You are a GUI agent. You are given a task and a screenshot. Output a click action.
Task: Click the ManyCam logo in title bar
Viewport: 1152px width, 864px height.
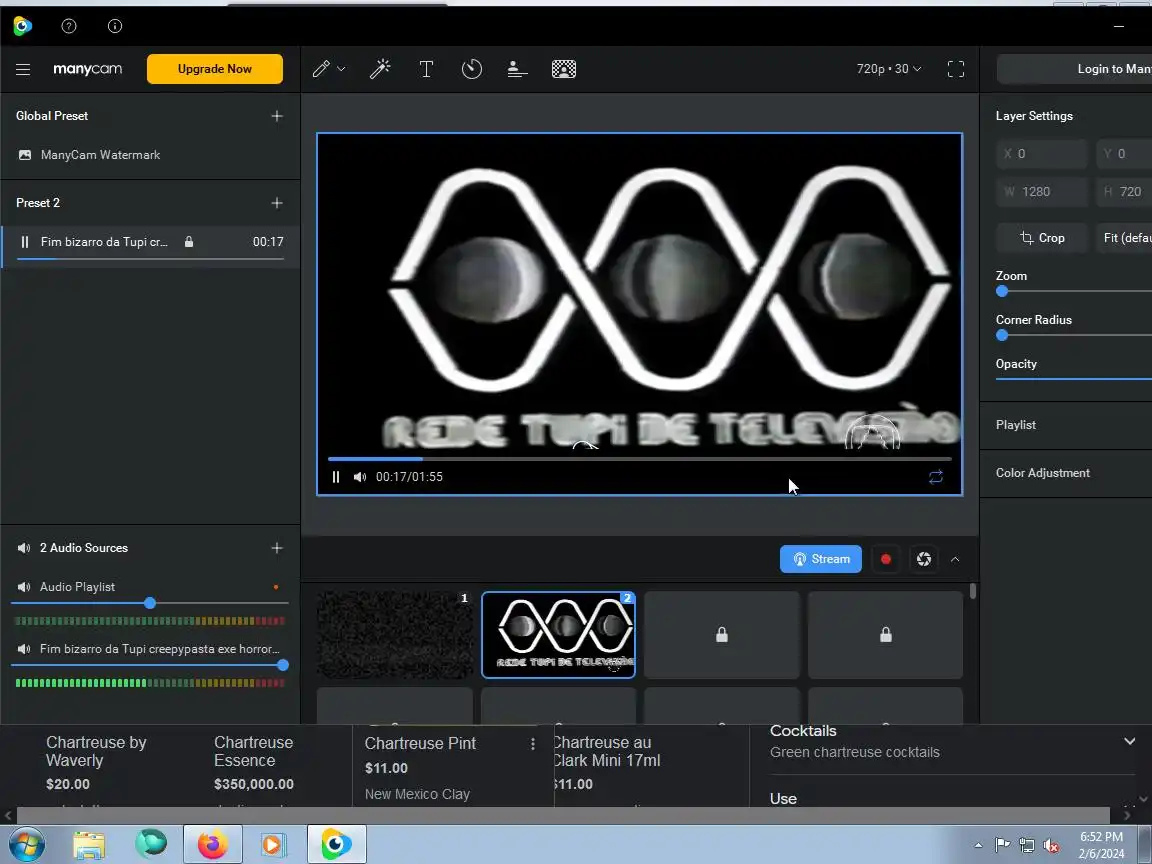tap(23, 26)
